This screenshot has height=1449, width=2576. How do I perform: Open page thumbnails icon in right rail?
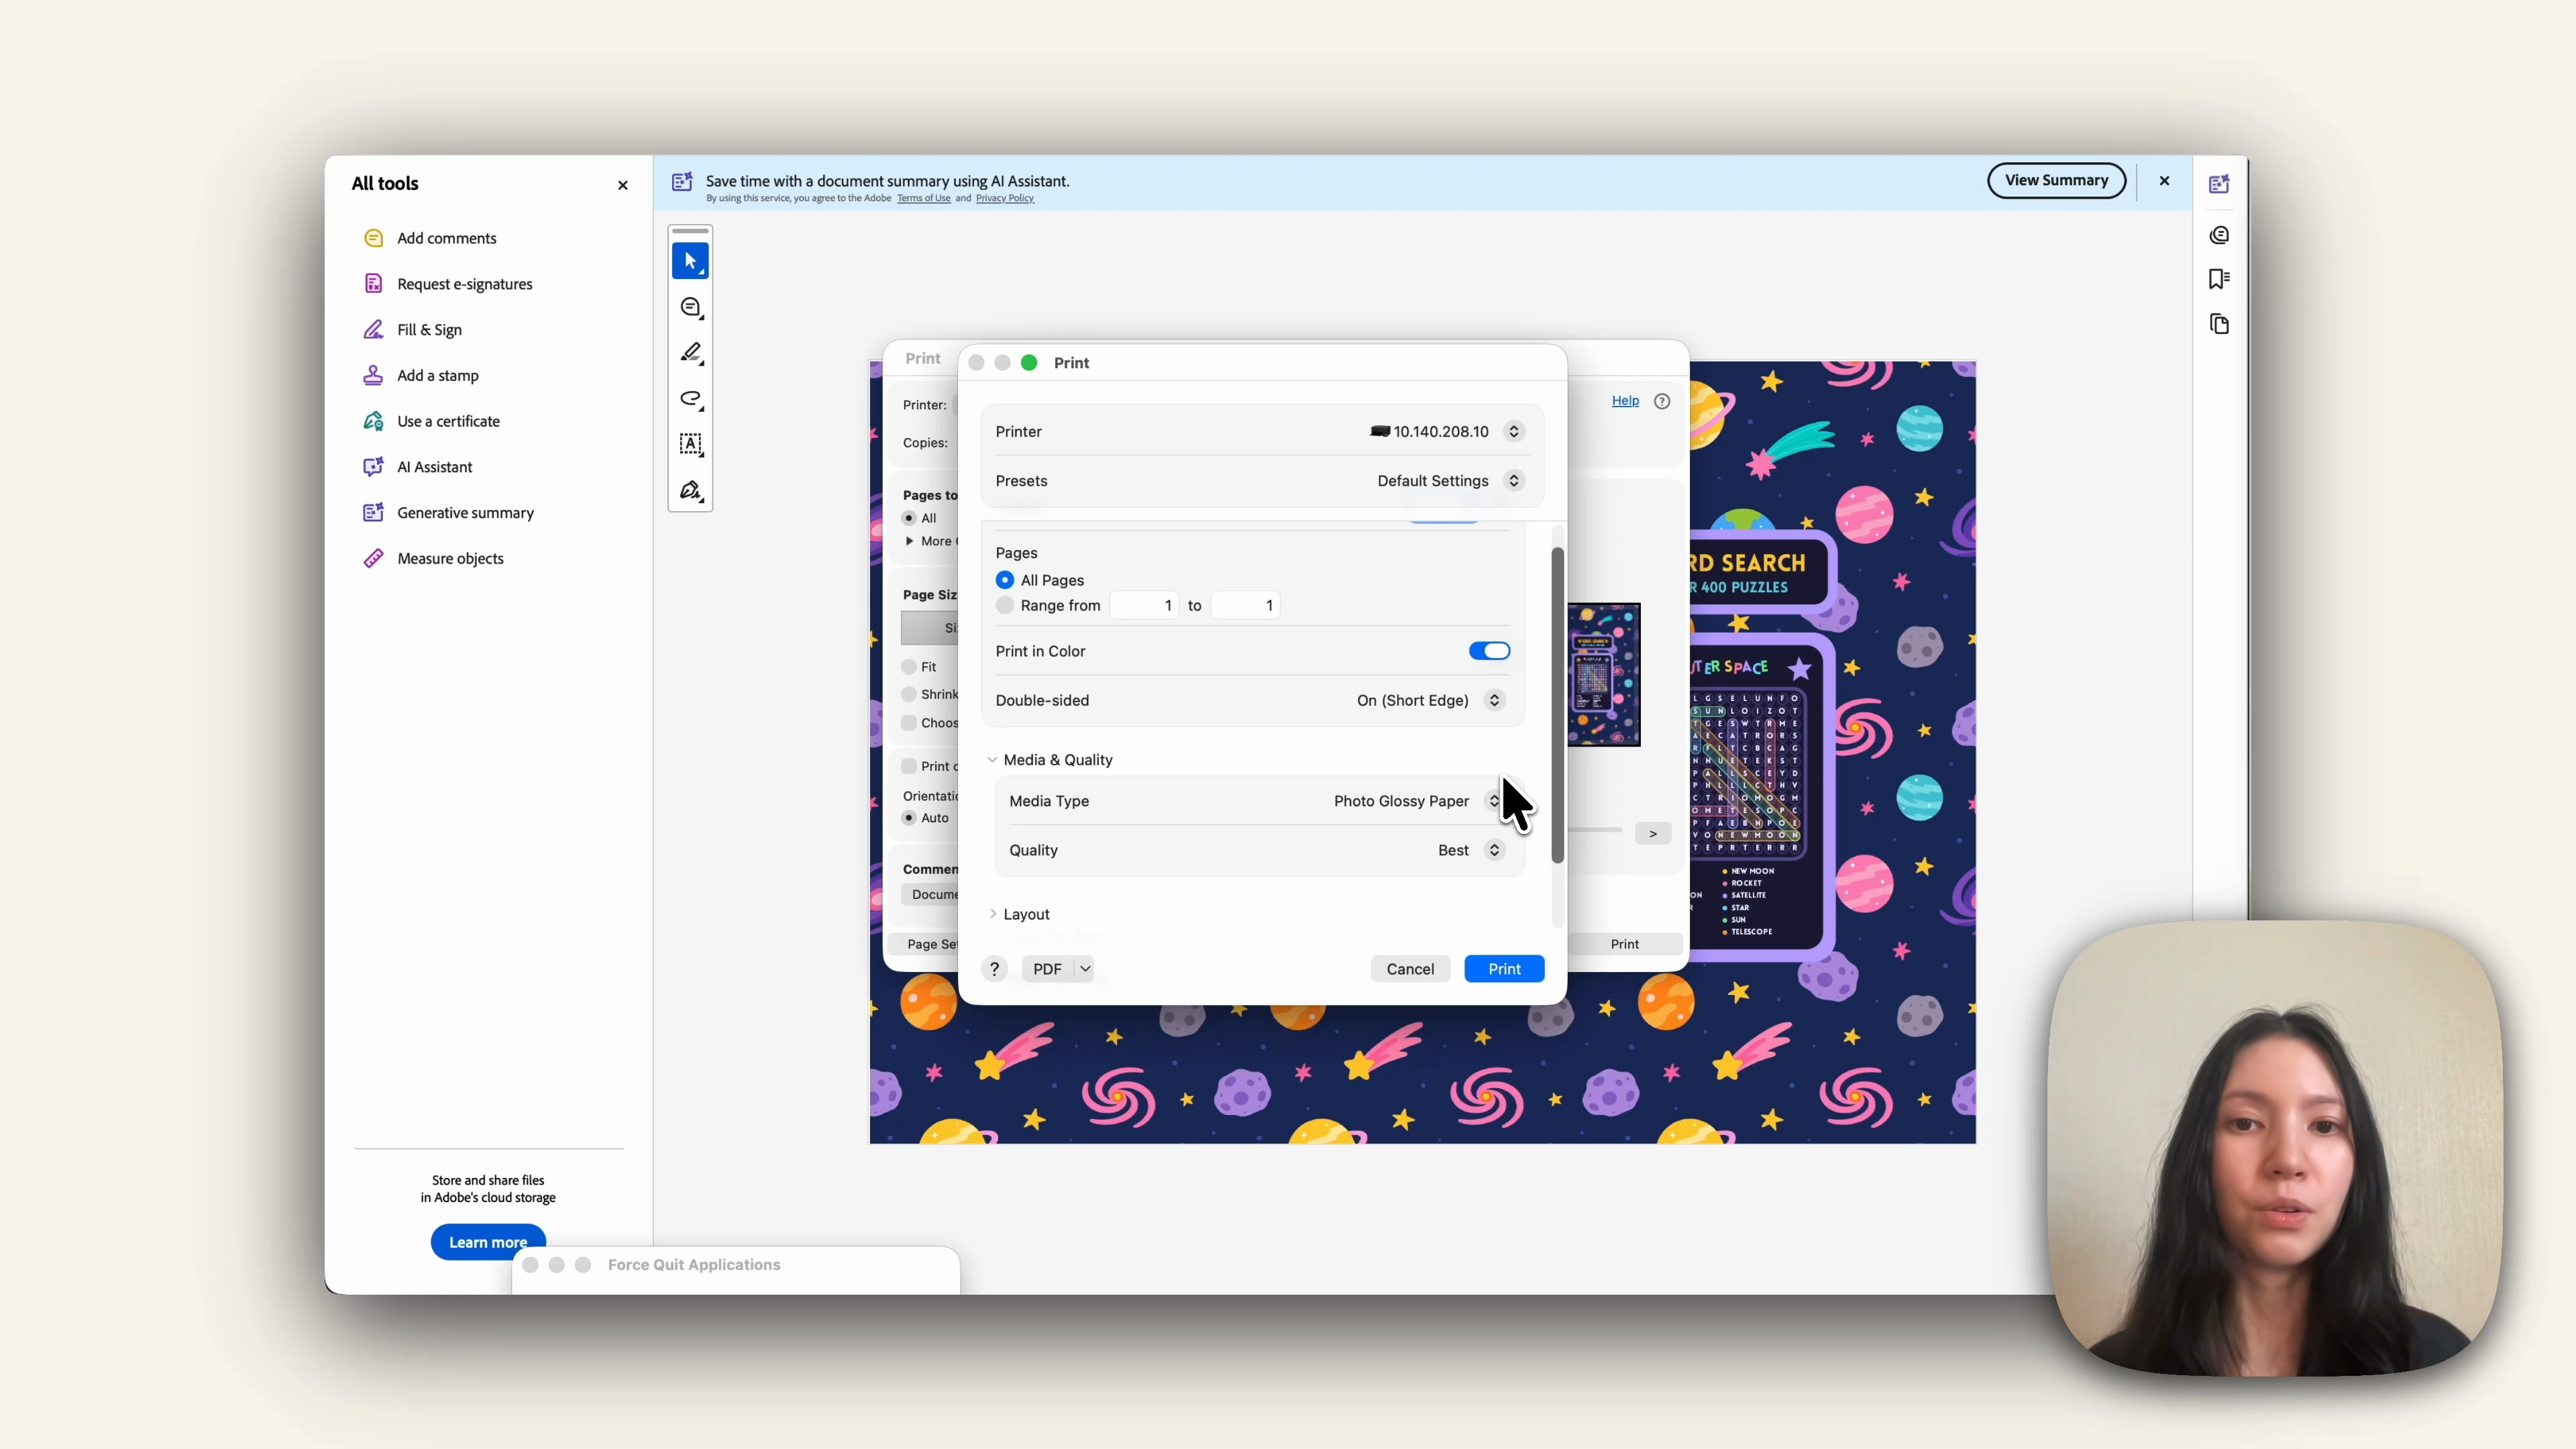click(x=2219, y=324)
